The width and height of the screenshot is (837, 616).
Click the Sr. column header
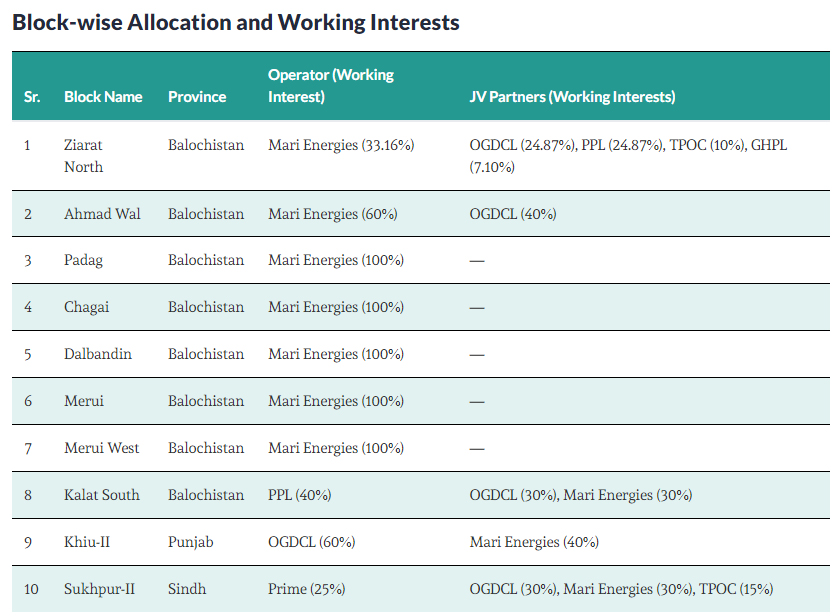click(32, 97)
